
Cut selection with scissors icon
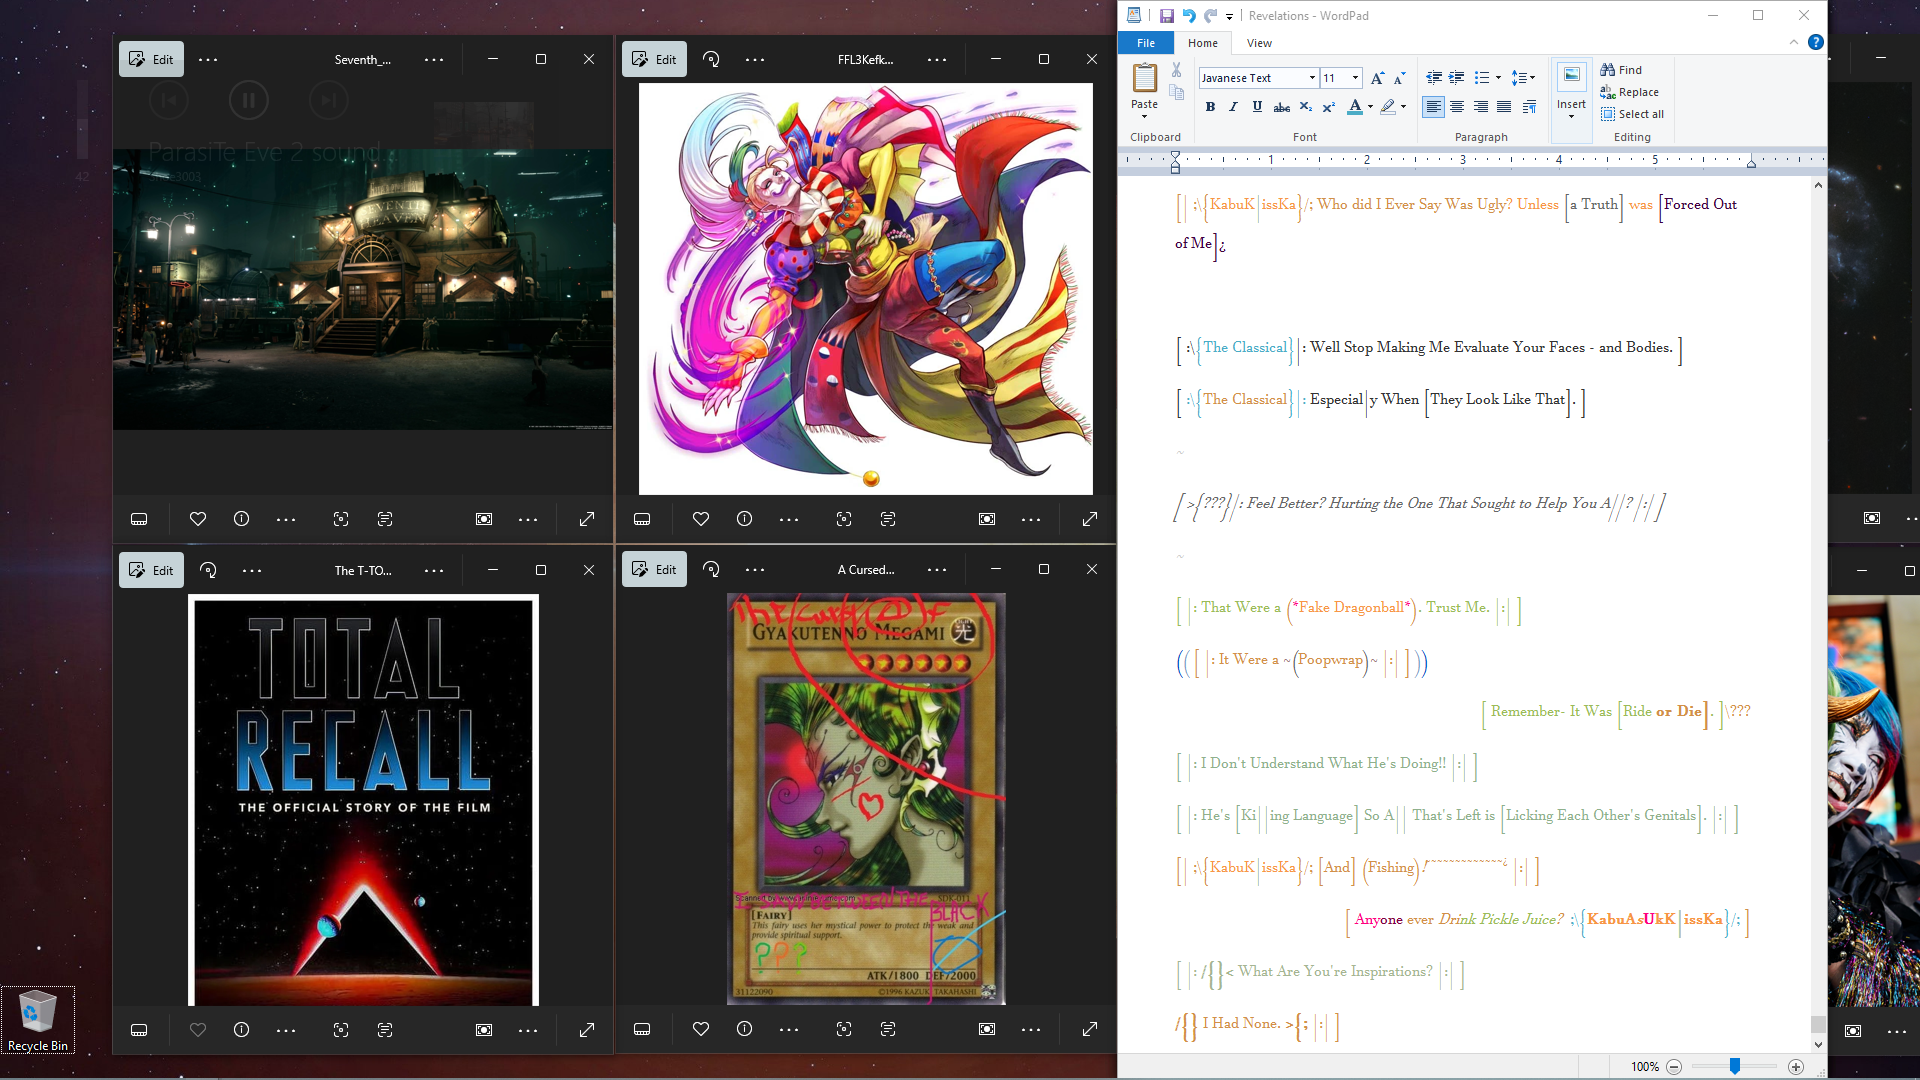(1177, 70)
